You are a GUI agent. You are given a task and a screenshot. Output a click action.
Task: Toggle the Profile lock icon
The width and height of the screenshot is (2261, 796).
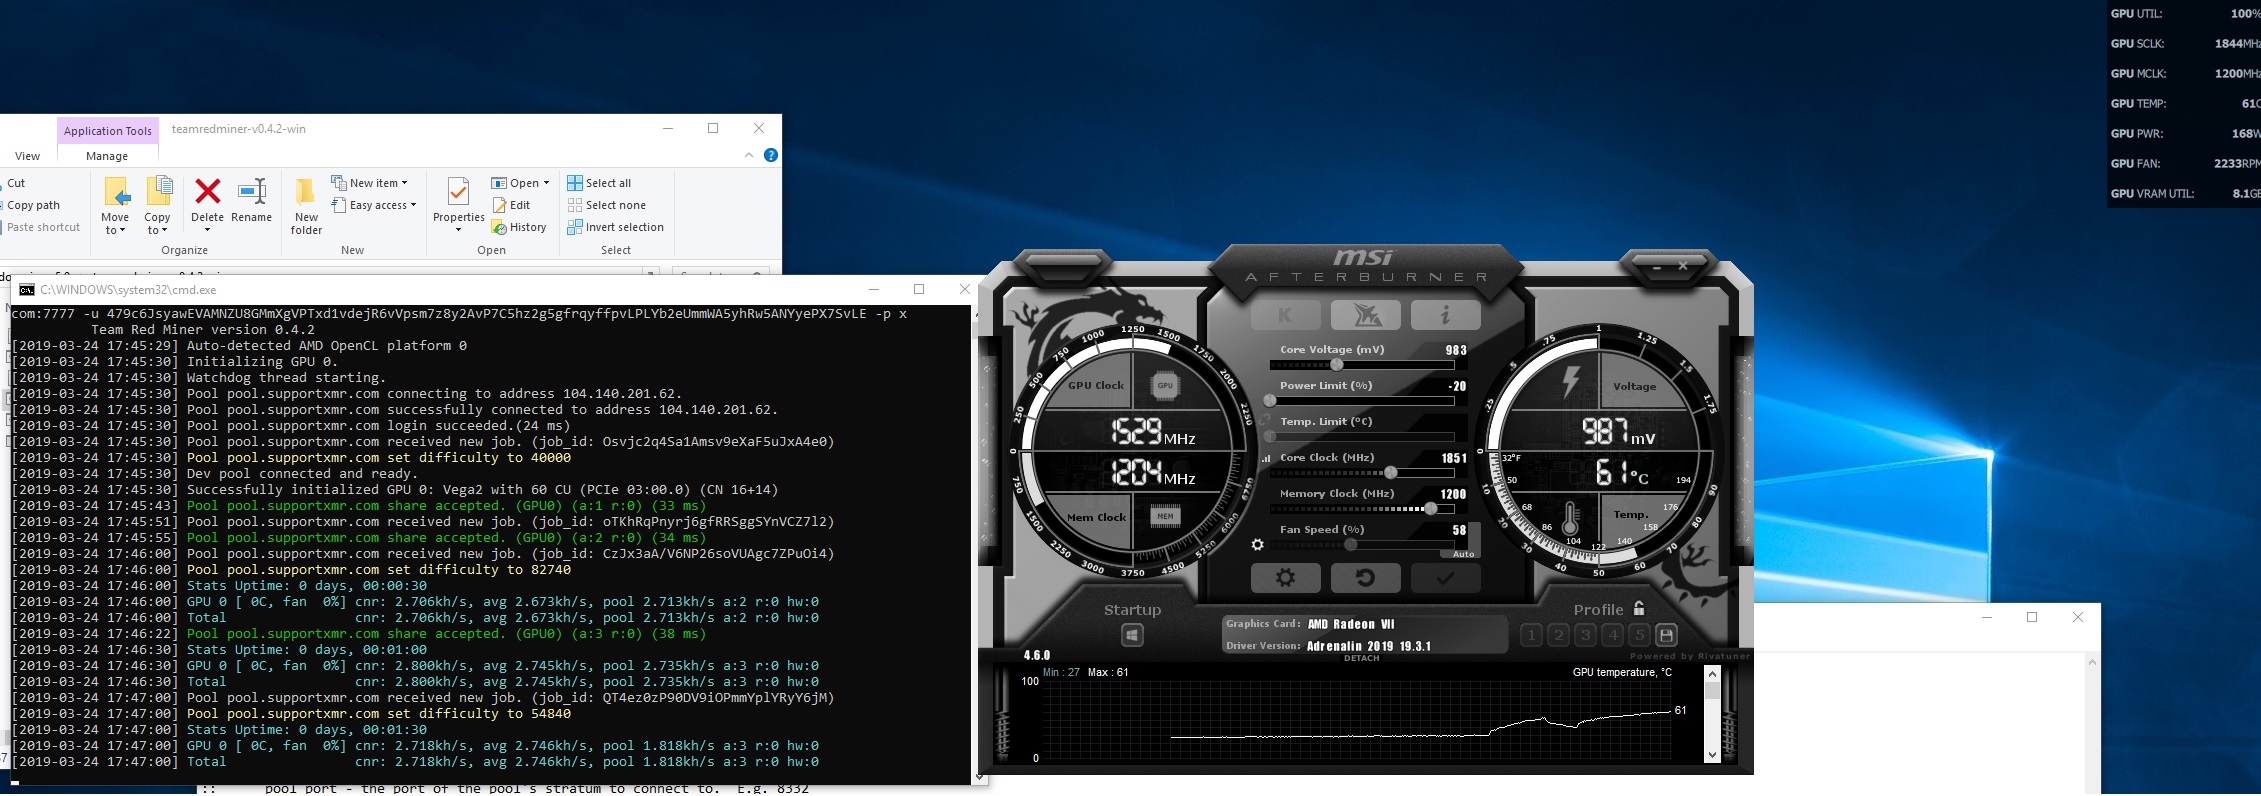coord(1638,608)
